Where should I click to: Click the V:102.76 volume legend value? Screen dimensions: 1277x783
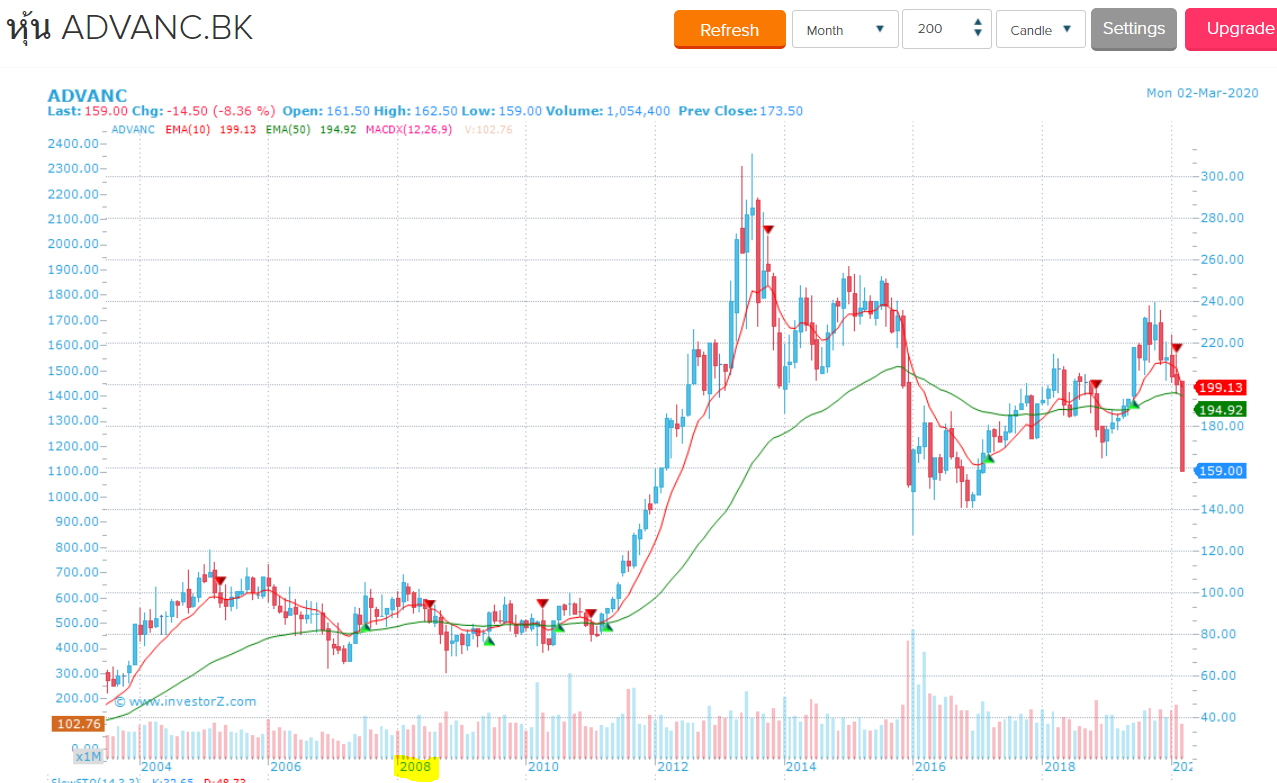pos(488,130)
